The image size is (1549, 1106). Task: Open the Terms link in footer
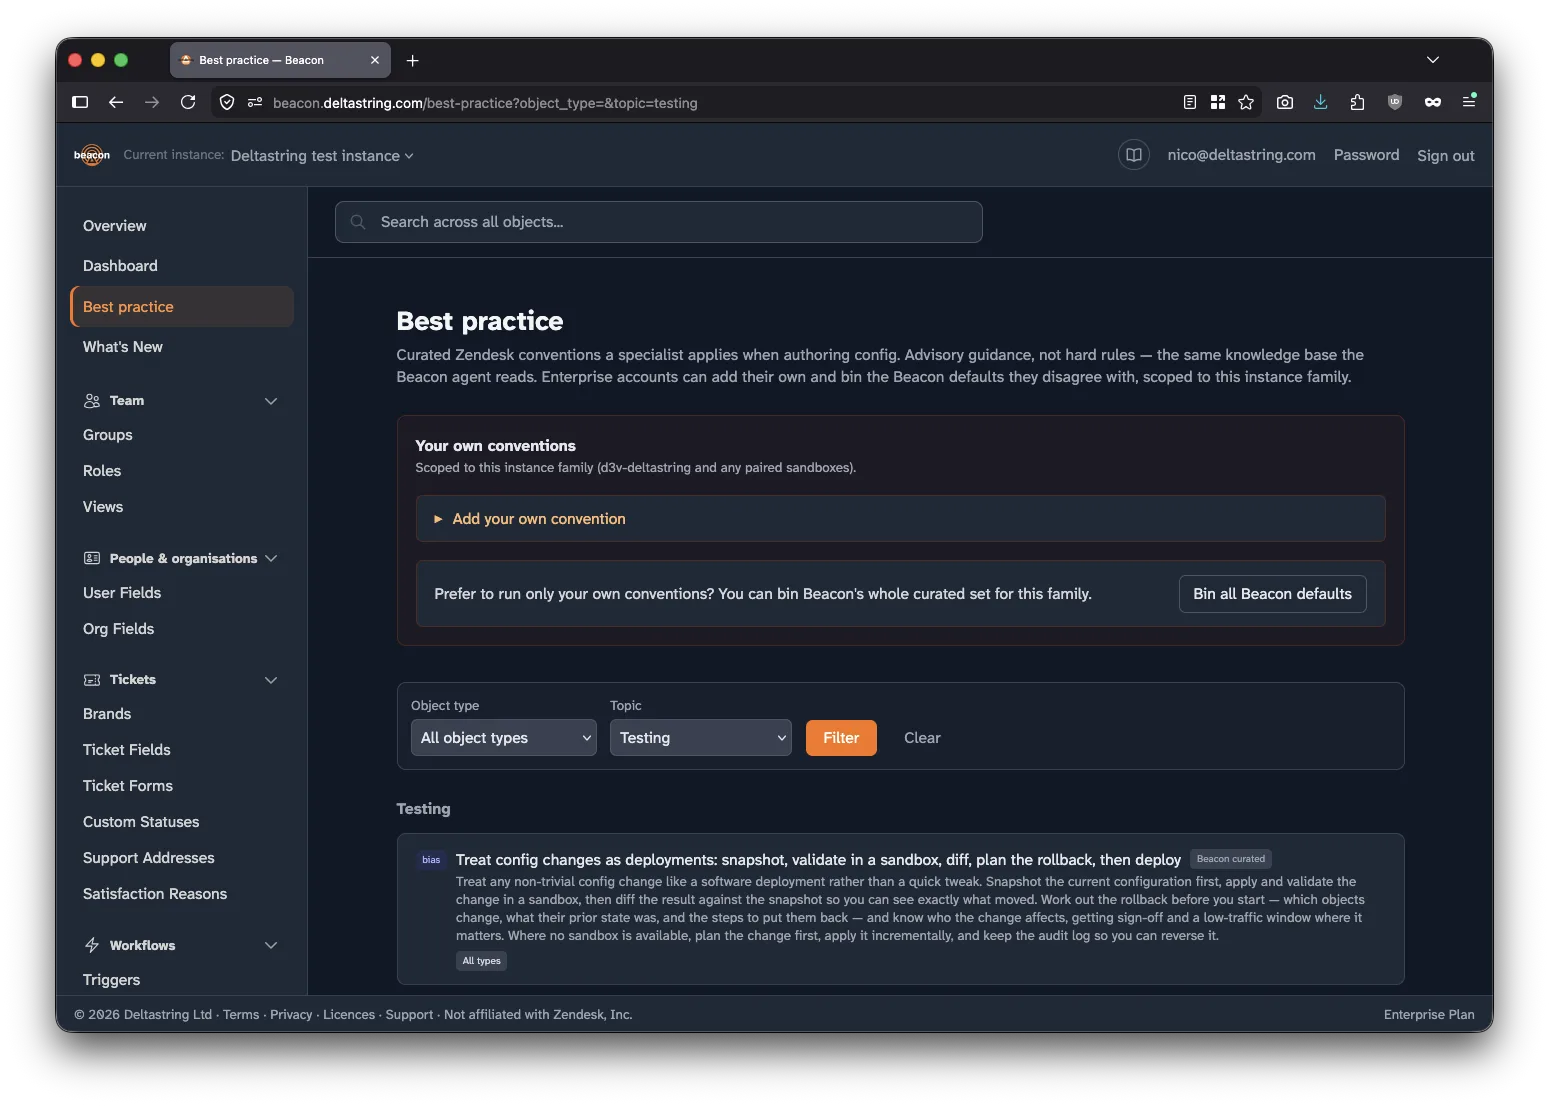[241, 1014]
